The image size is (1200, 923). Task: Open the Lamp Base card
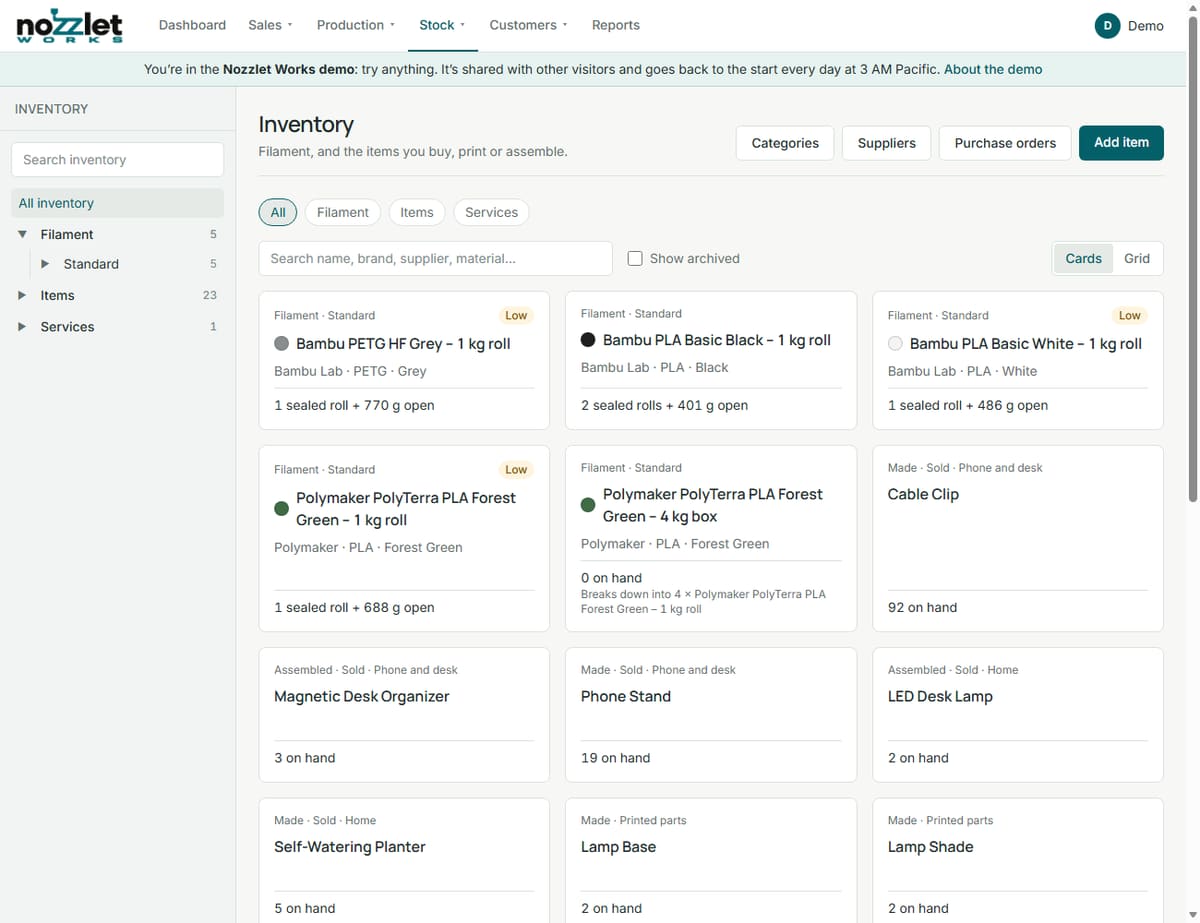(711, 860)
